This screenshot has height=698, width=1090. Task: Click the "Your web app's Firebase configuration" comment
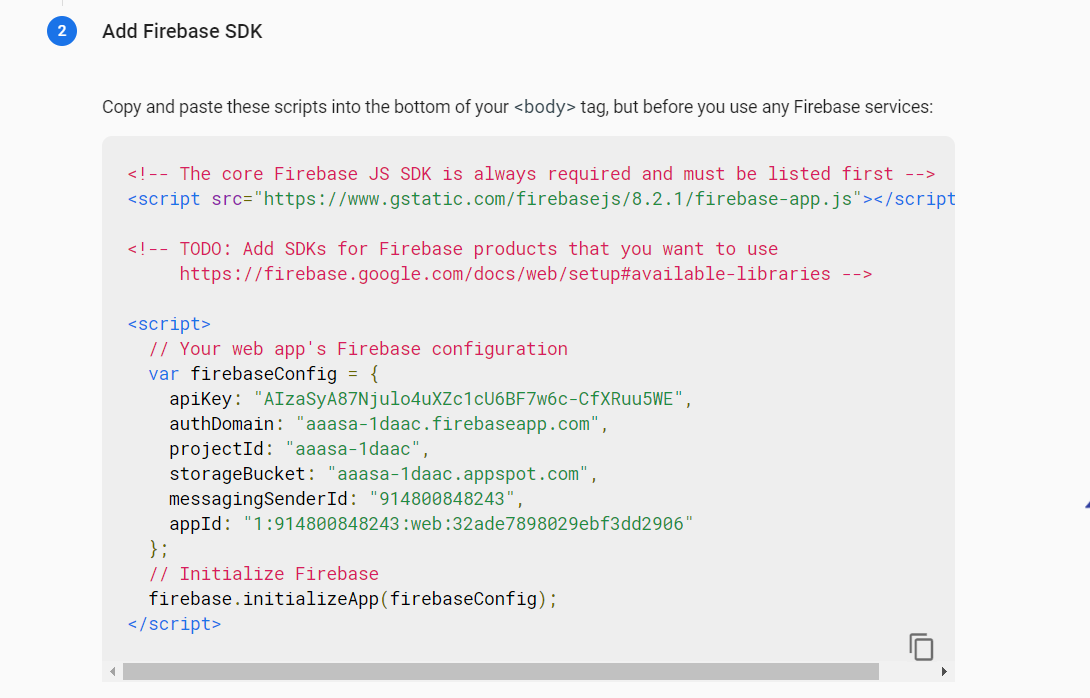(358, 349)
